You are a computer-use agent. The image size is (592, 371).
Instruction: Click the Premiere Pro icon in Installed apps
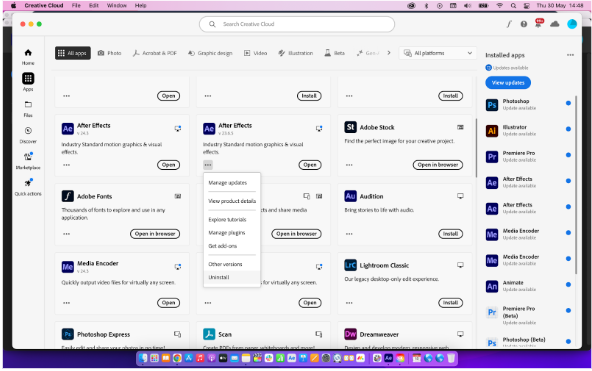coord(492,156)
